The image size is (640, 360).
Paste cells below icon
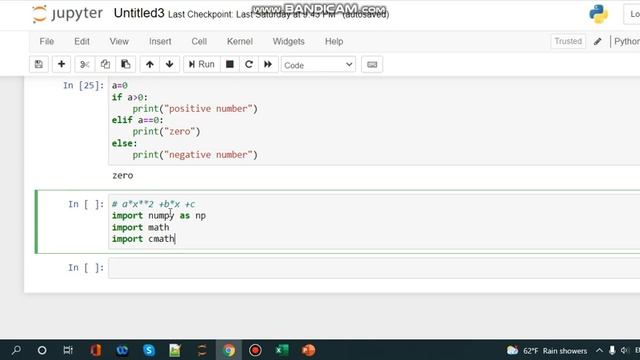126,64
